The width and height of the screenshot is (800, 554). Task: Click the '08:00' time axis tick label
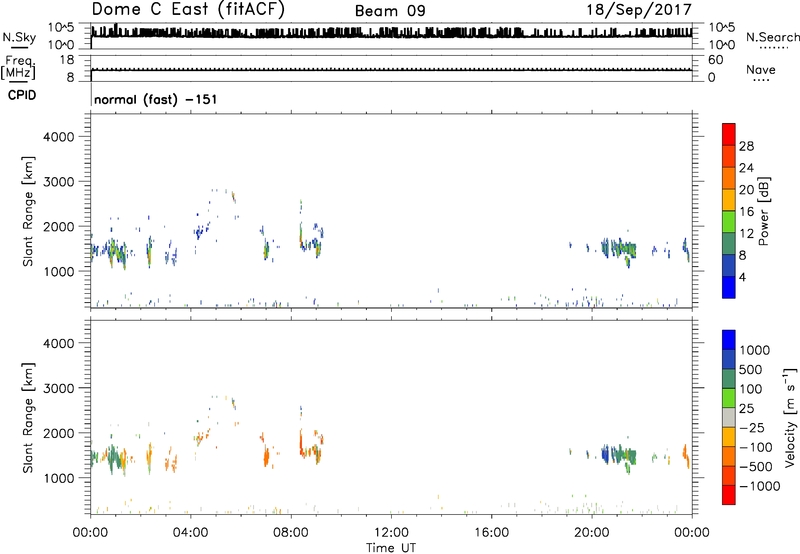point(291,533)
